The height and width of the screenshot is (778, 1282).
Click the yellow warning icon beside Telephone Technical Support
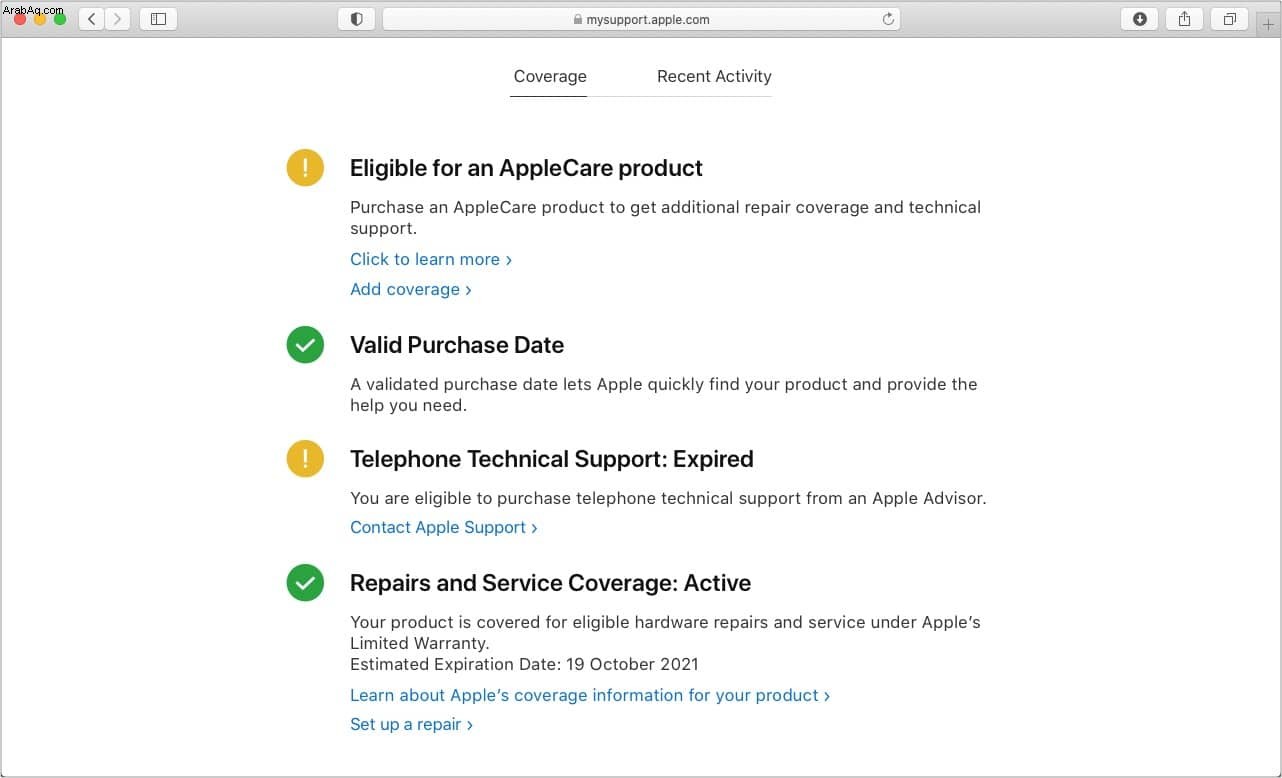(305, 459)
